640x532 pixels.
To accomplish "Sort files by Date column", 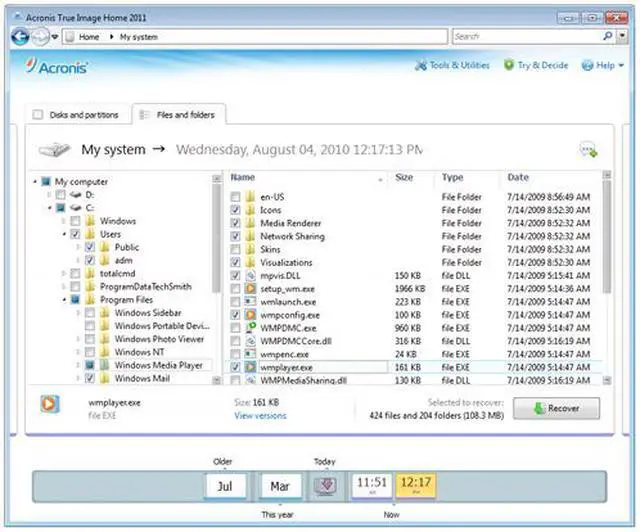I will coord(518,177).
